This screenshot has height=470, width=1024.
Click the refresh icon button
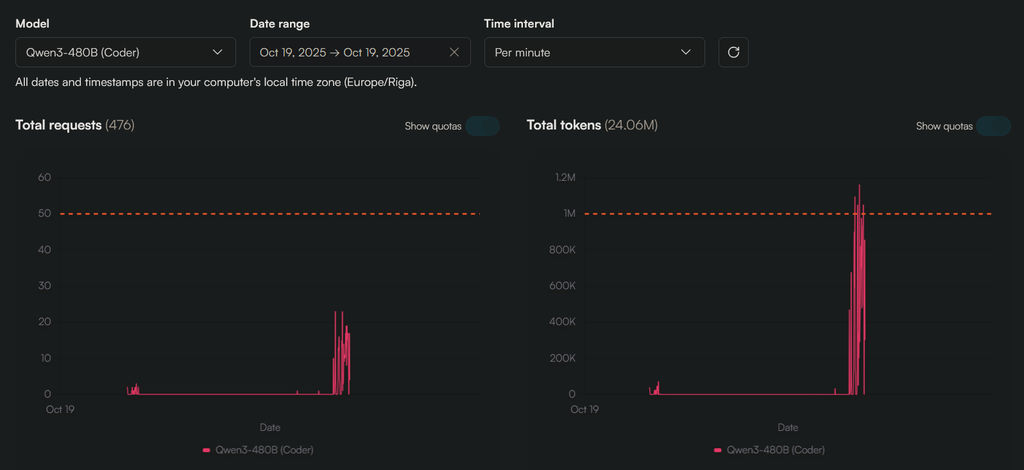(733, 52)
